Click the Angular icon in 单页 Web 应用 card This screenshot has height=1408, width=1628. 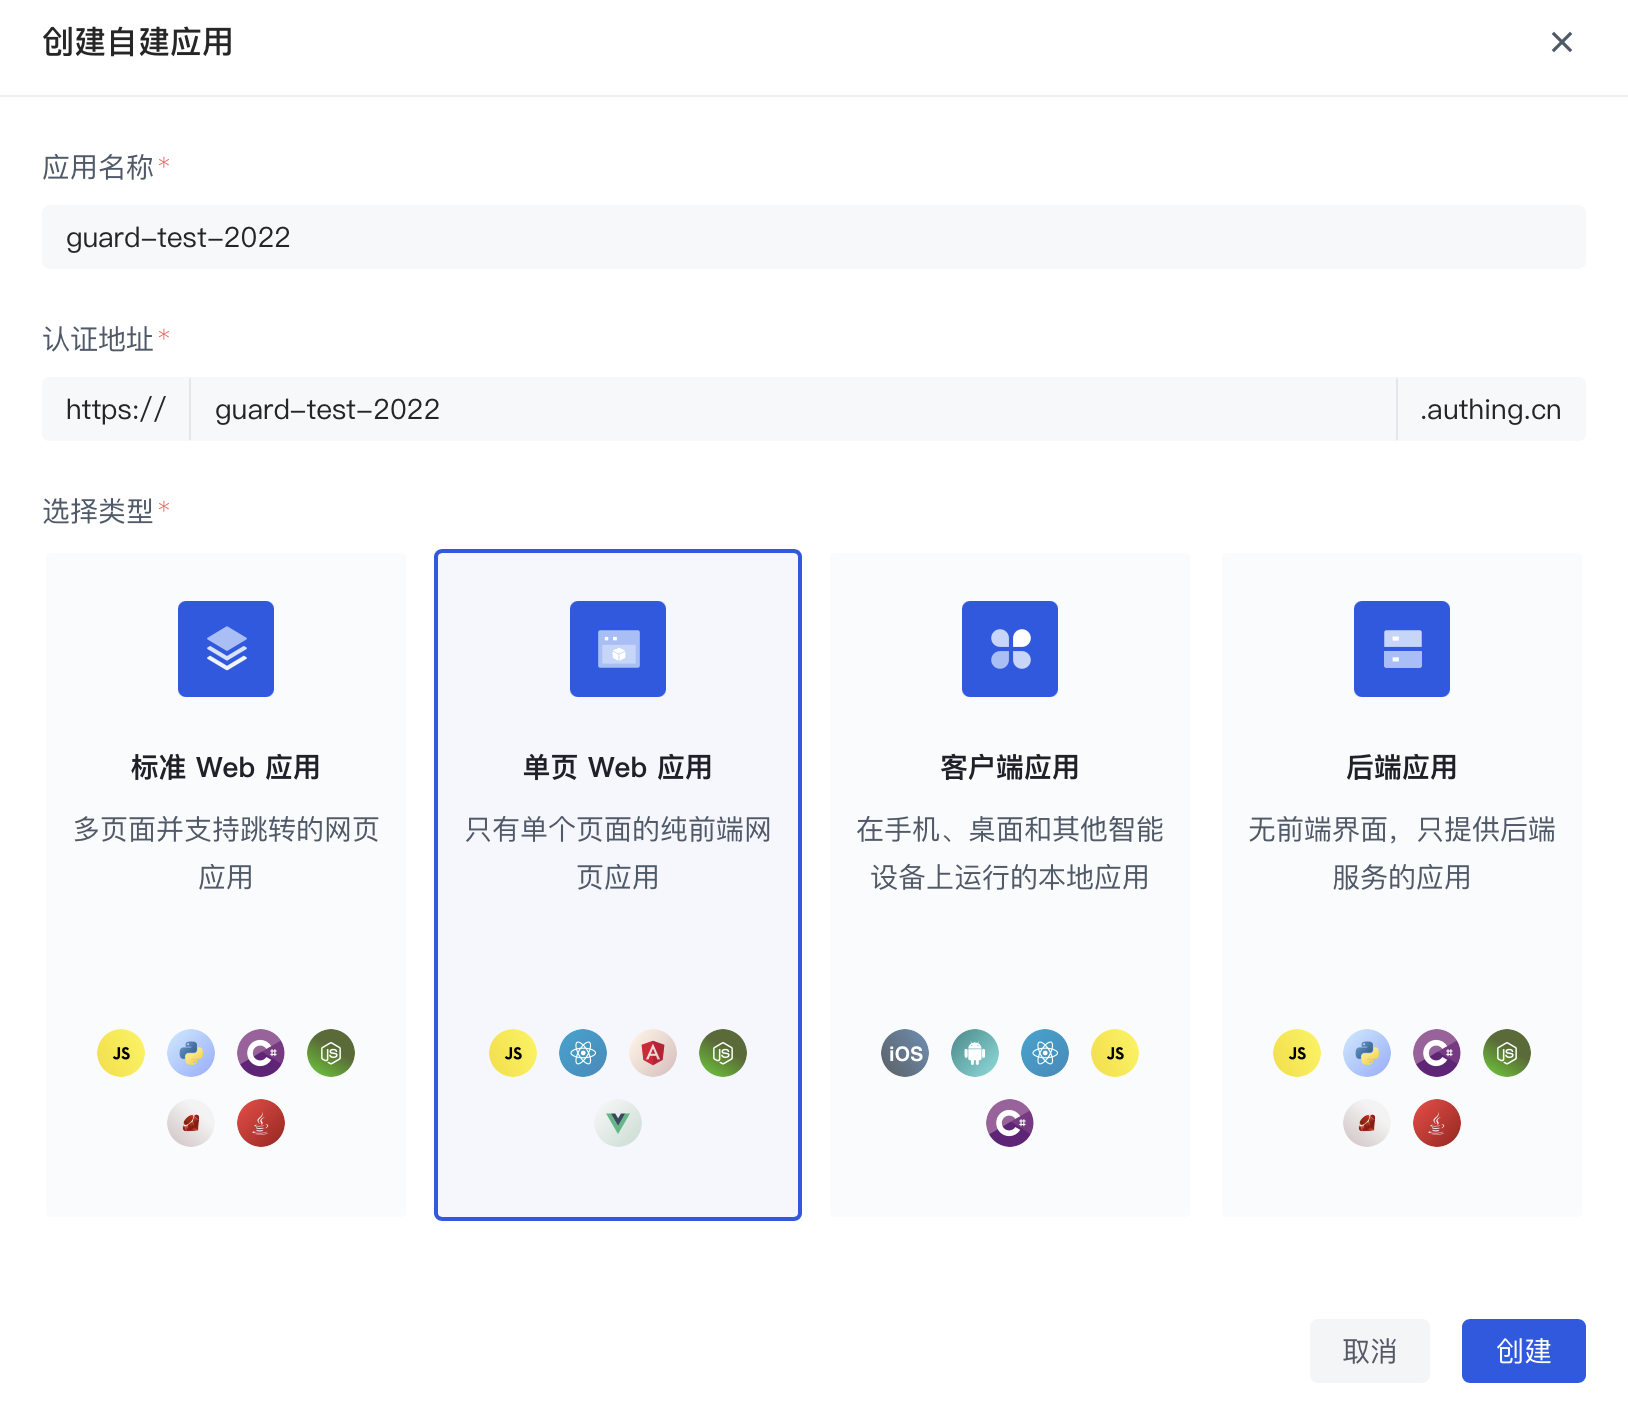click(653, 1053)
